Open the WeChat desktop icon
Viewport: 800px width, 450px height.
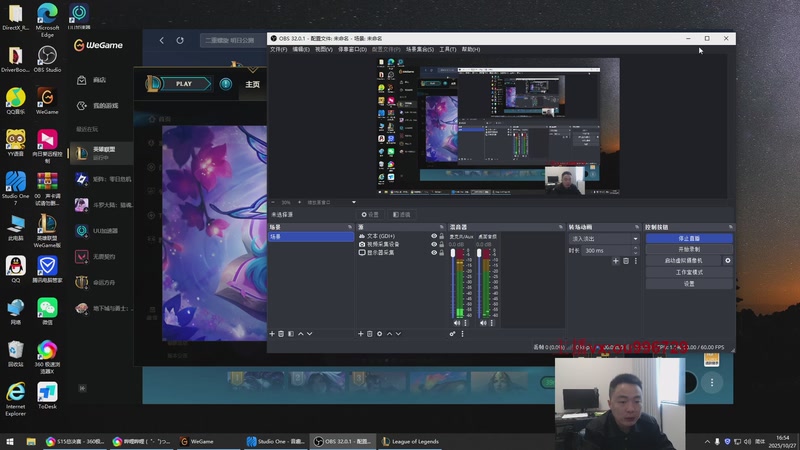47,312
